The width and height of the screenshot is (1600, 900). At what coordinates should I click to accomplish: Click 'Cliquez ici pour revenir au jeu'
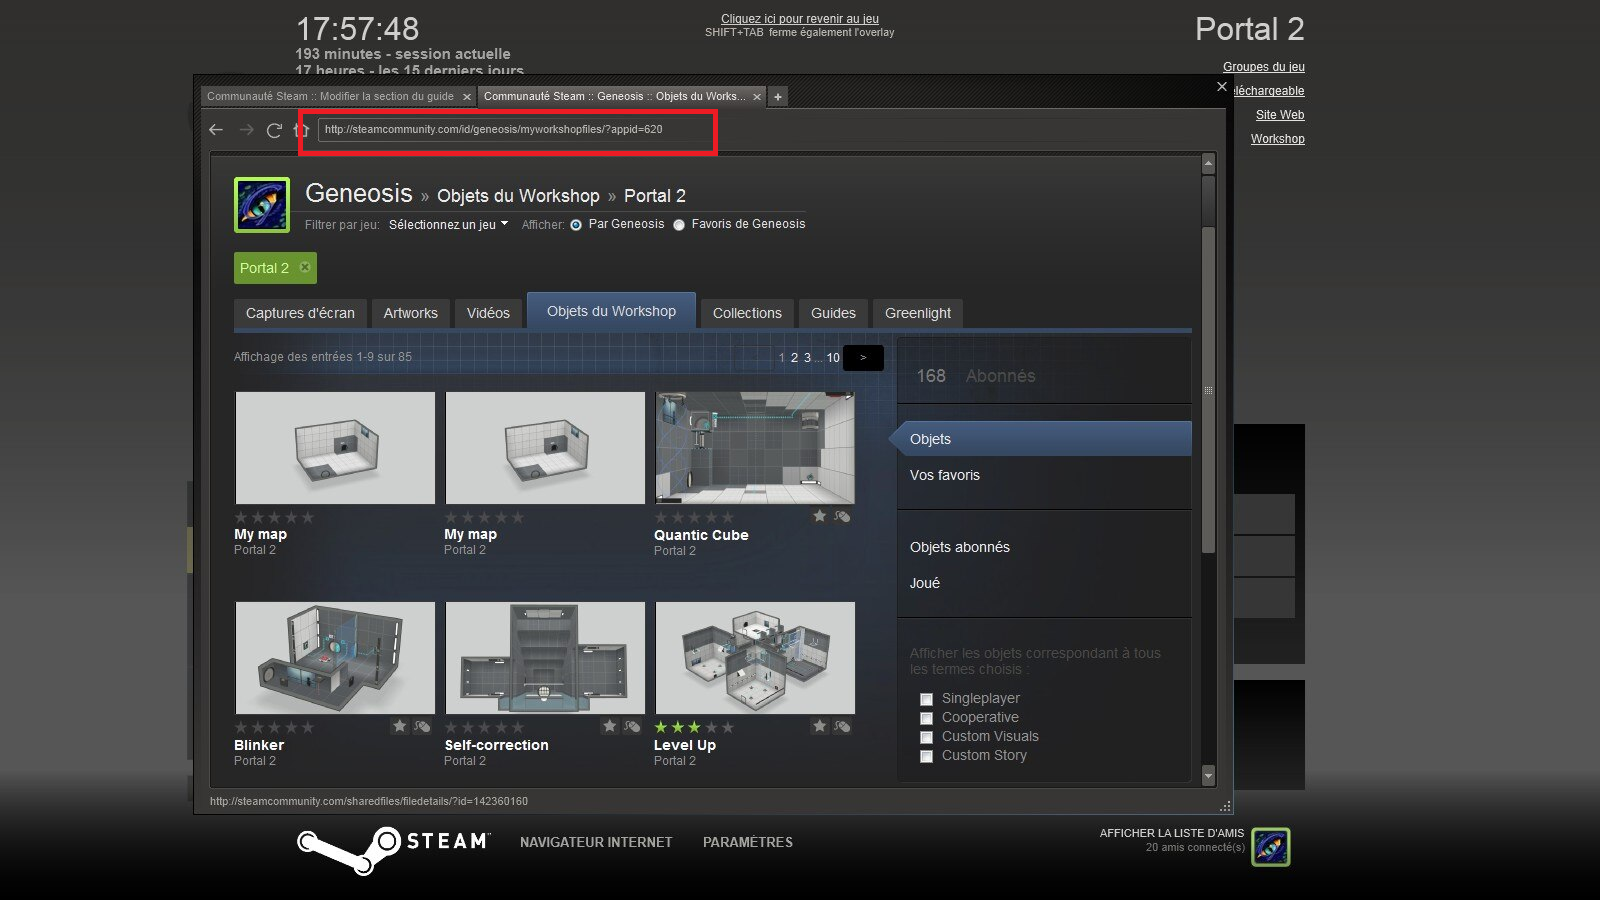coord(800,19)
